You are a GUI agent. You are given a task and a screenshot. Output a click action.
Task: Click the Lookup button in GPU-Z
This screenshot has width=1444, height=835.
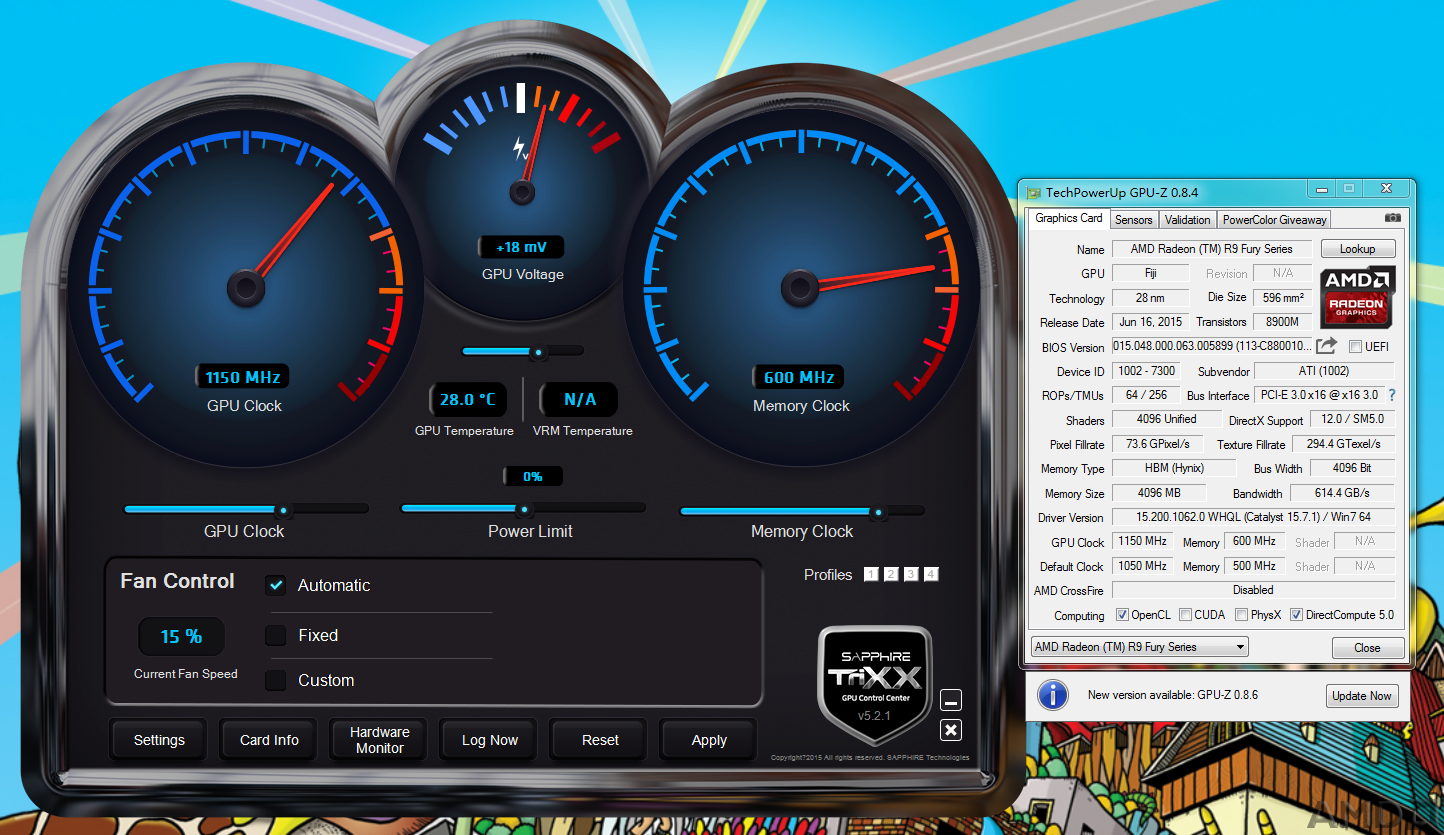(1357, 249)
